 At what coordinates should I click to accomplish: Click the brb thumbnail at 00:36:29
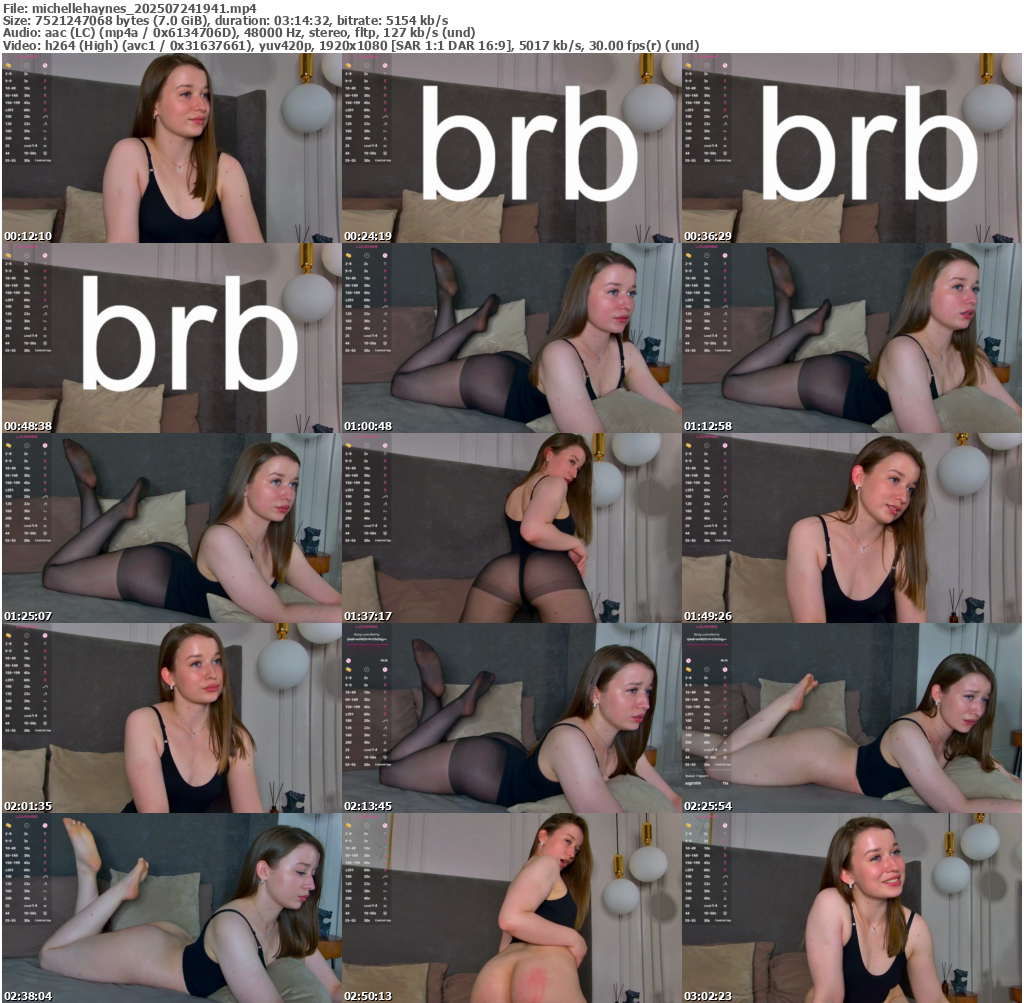coord(851,148)
